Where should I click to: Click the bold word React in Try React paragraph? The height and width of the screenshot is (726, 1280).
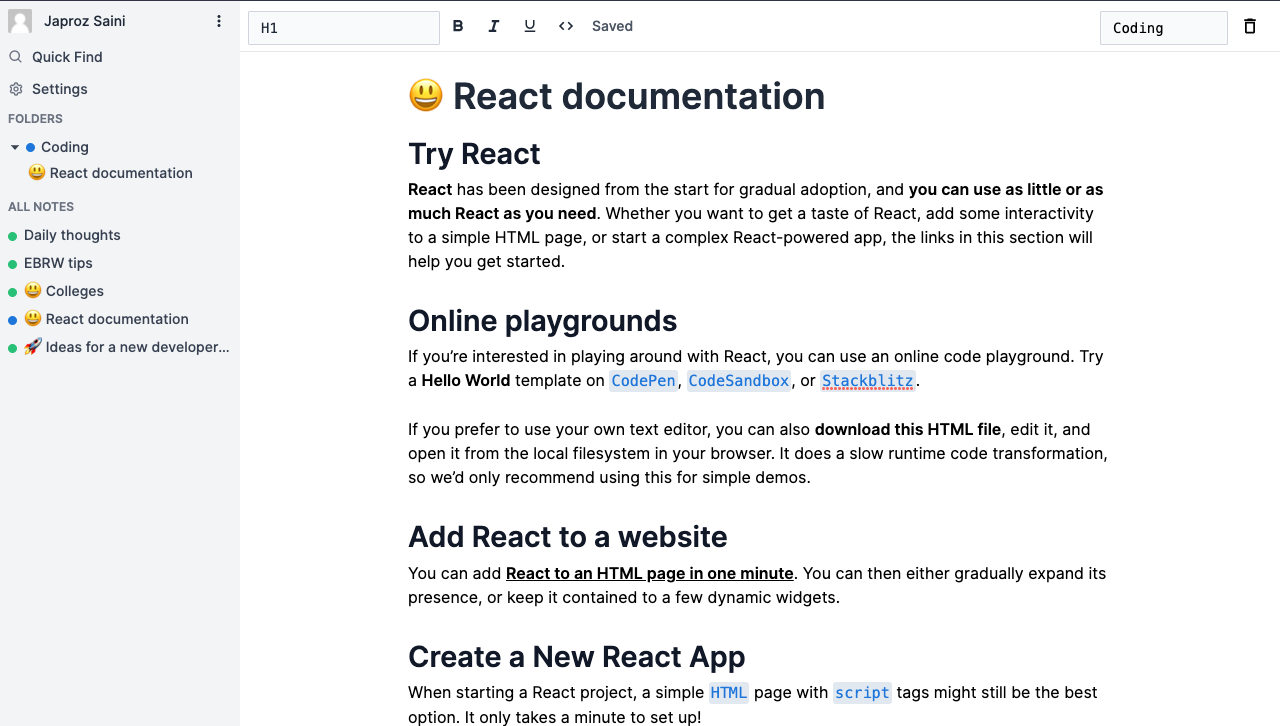pos(430,189)
